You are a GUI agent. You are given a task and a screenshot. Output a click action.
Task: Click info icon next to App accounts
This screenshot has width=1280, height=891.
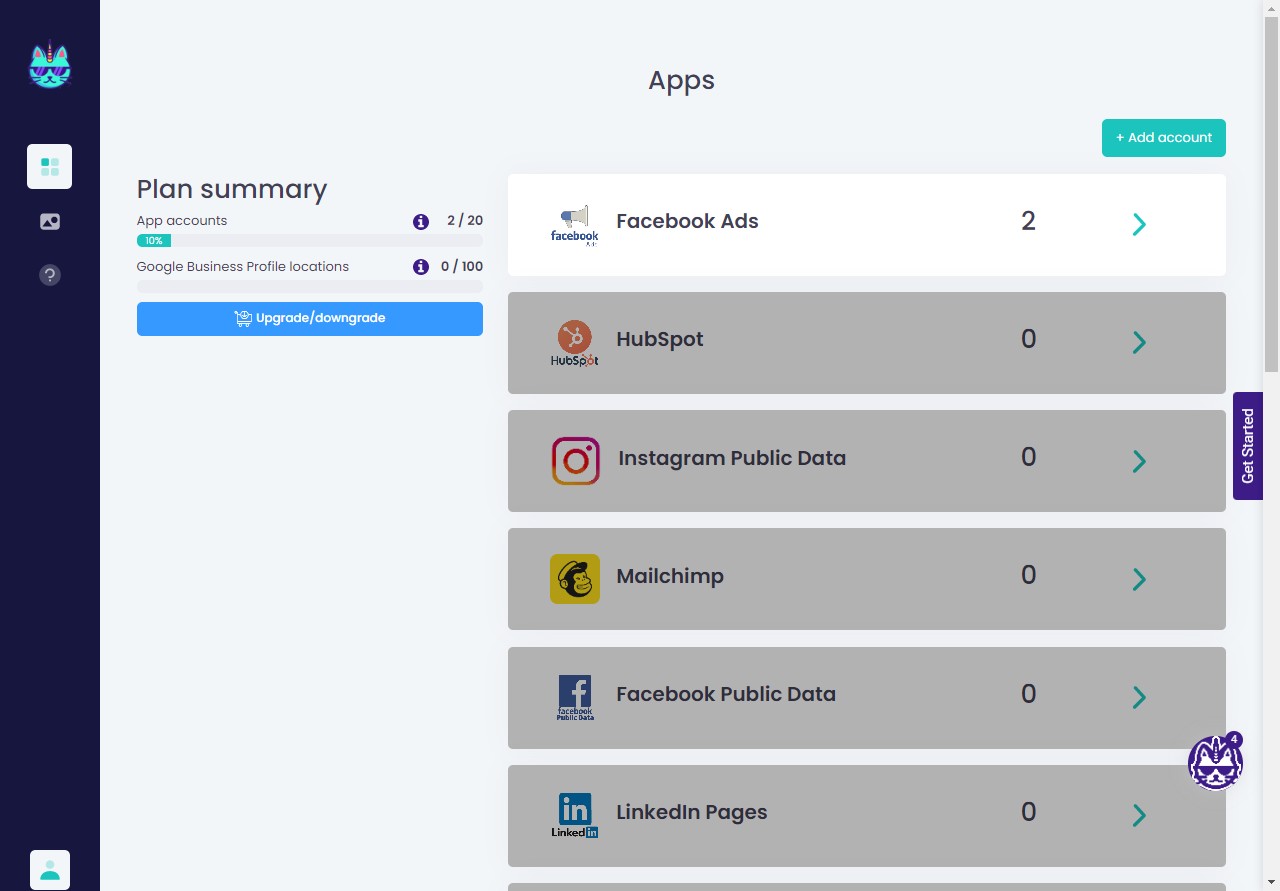(x=421, y=221)
